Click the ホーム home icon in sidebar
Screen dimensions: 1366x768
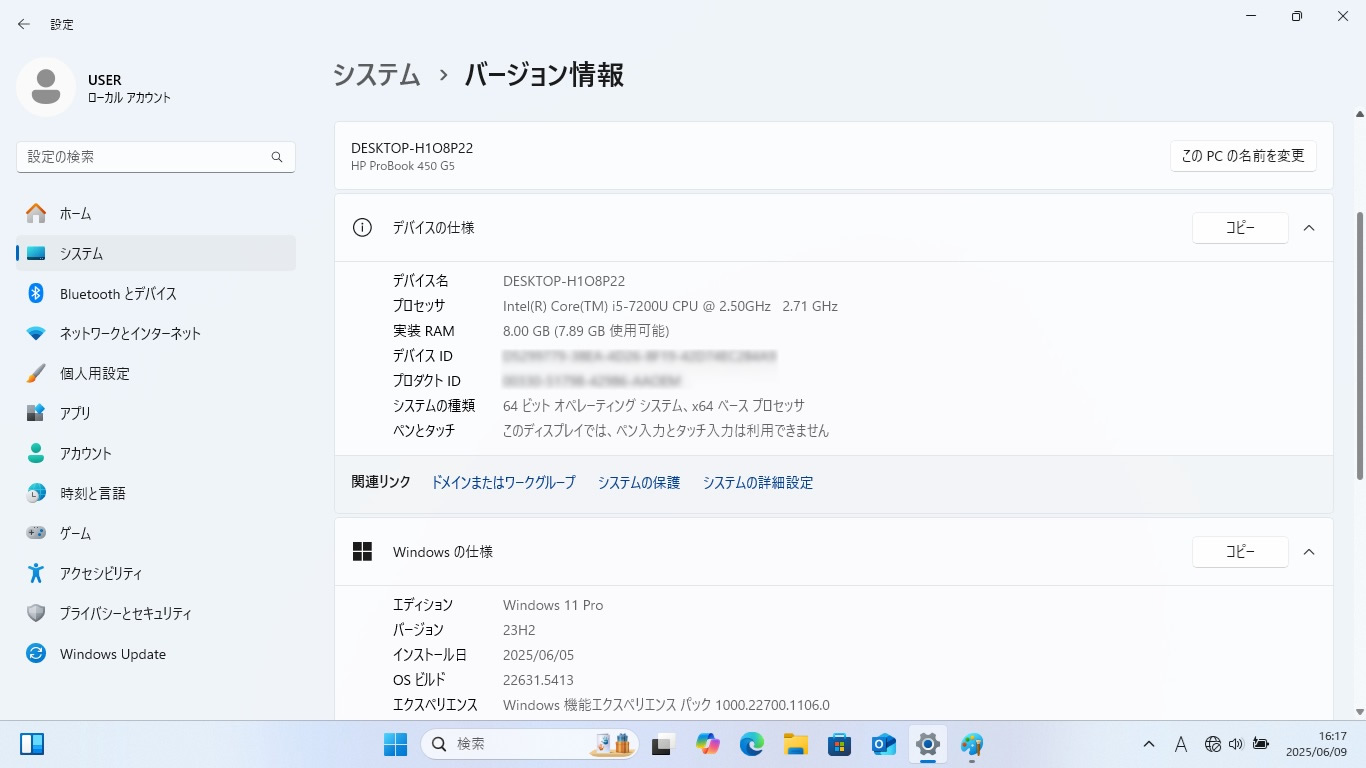(36, 213)
